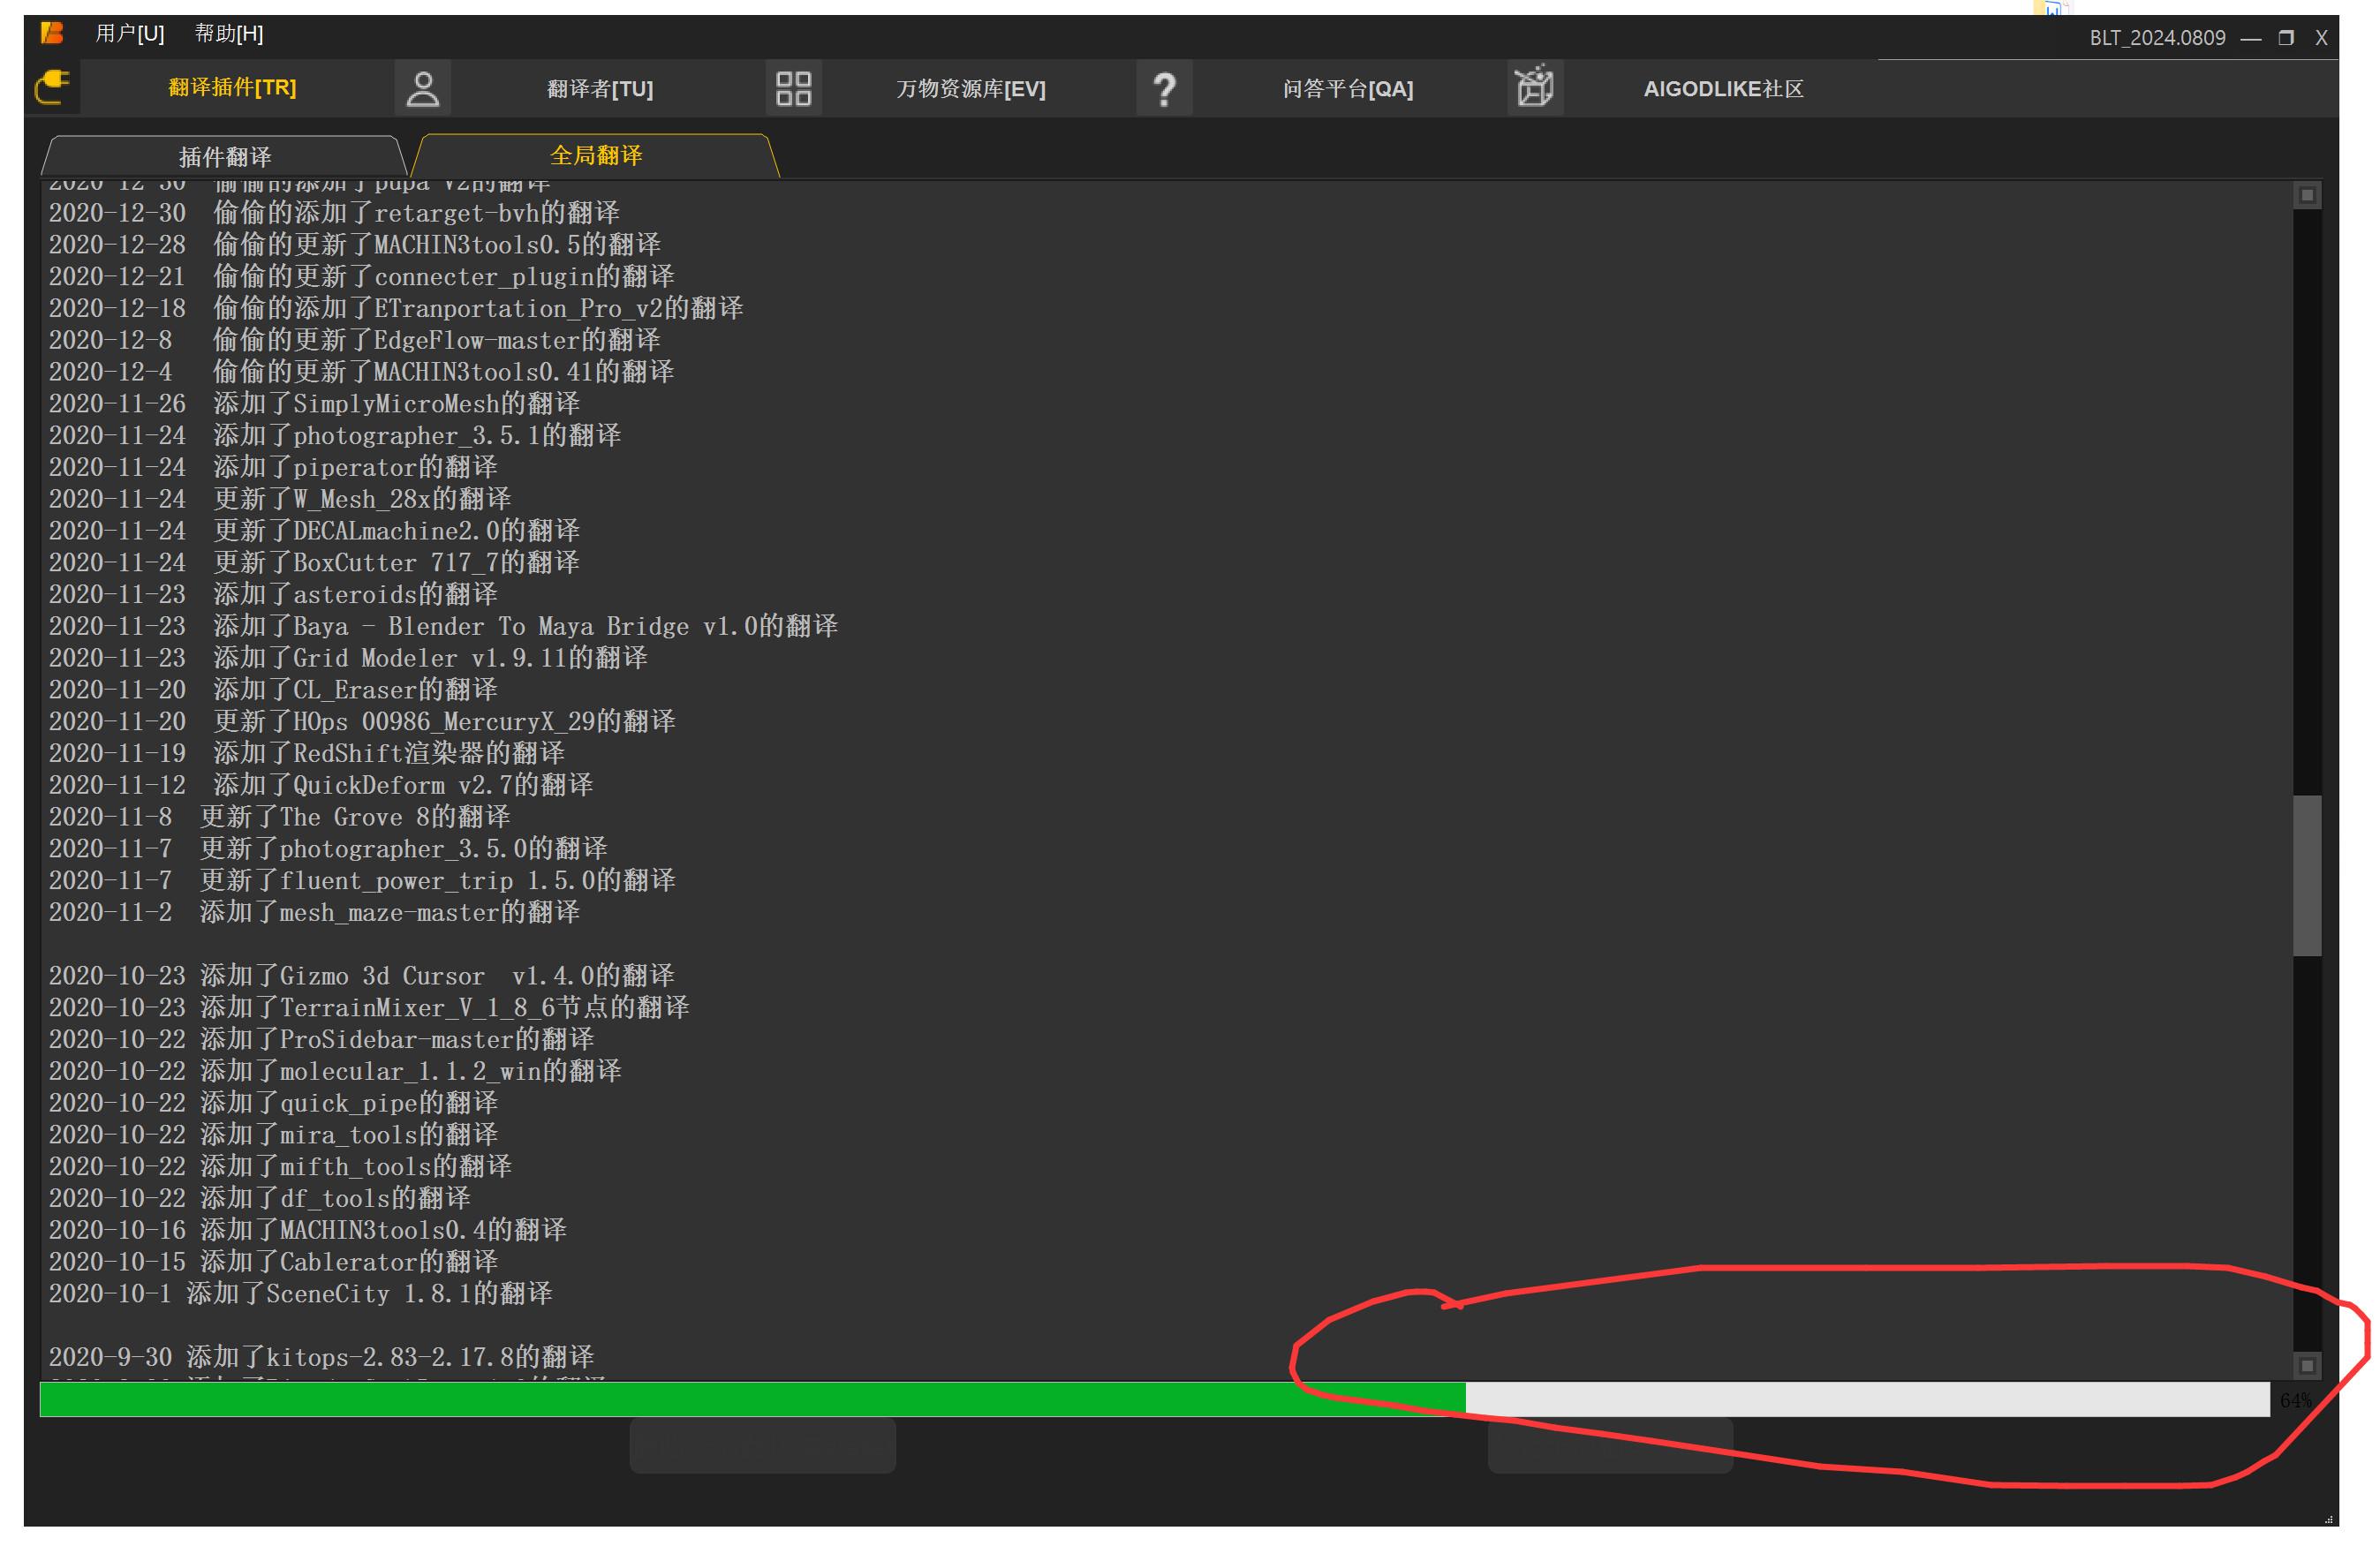The height and width of the screenshot is (1546, 2380).
Task: Select the Blender To Maya Bridge line
Action: coord(444,627)
